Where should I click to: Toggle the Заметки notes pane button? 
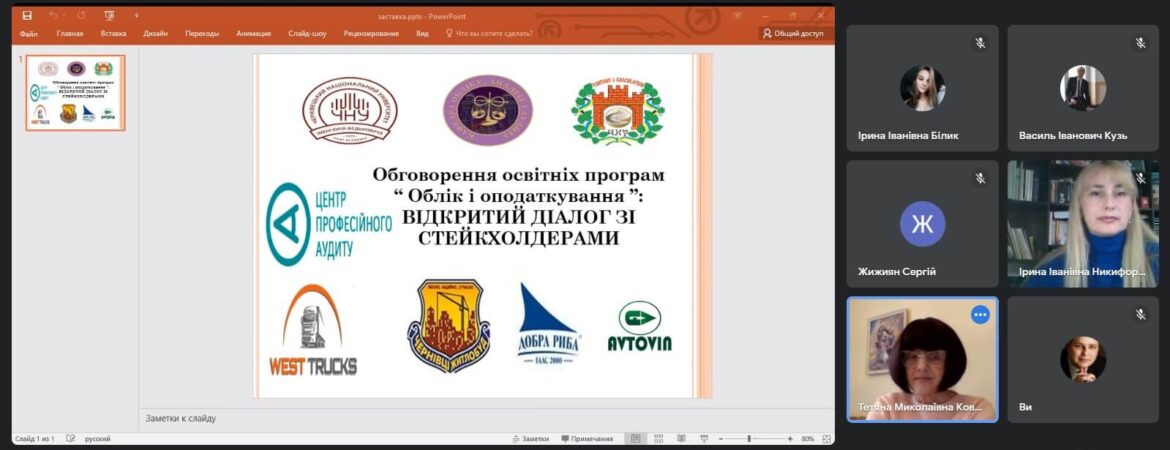(531, 439)
